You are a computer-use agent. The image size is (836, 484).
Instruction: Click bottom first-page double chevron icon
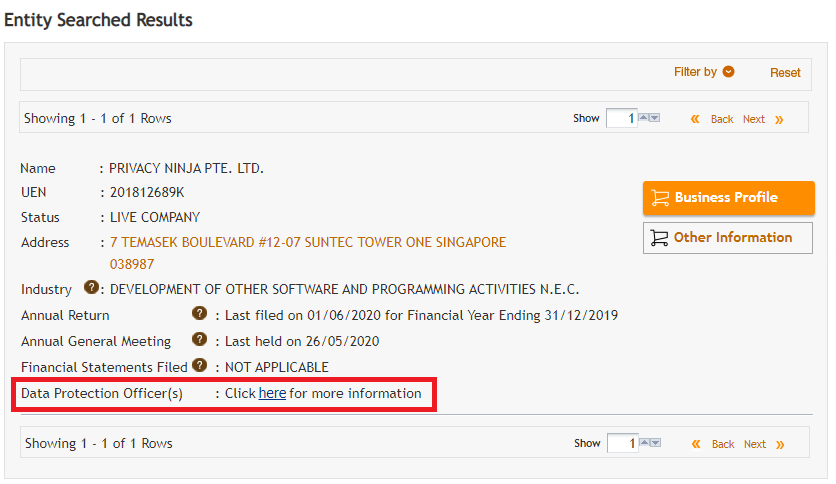click(696, 444)
